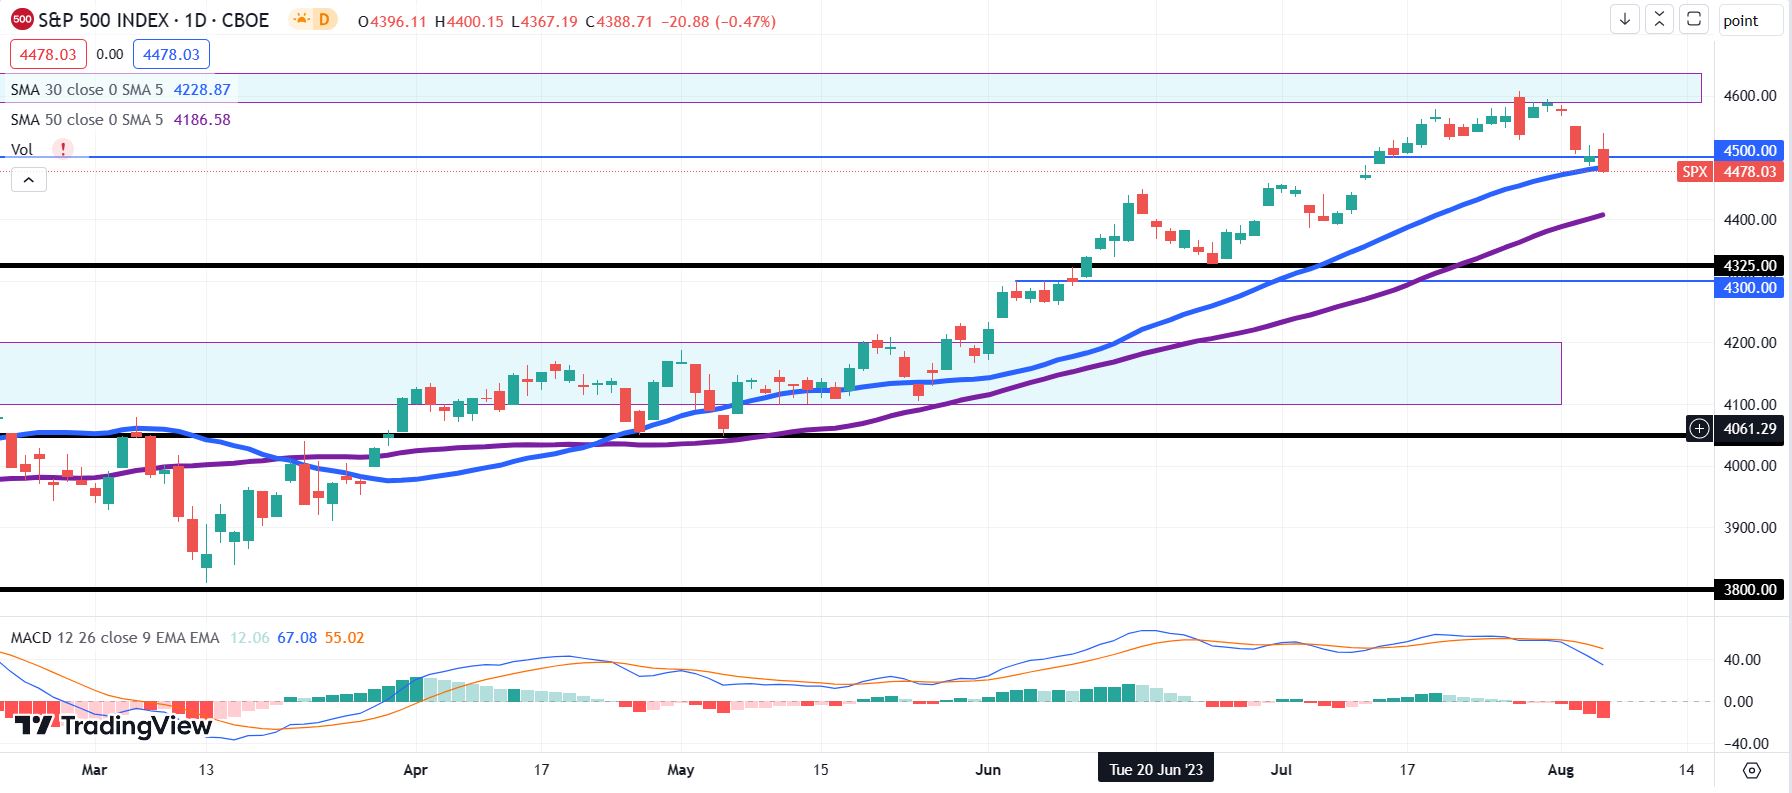Click the purple SMA 50 value 4186.58
Image resolution: width=1792 pixels, height=793 pixels.
(x=202, y=119)
